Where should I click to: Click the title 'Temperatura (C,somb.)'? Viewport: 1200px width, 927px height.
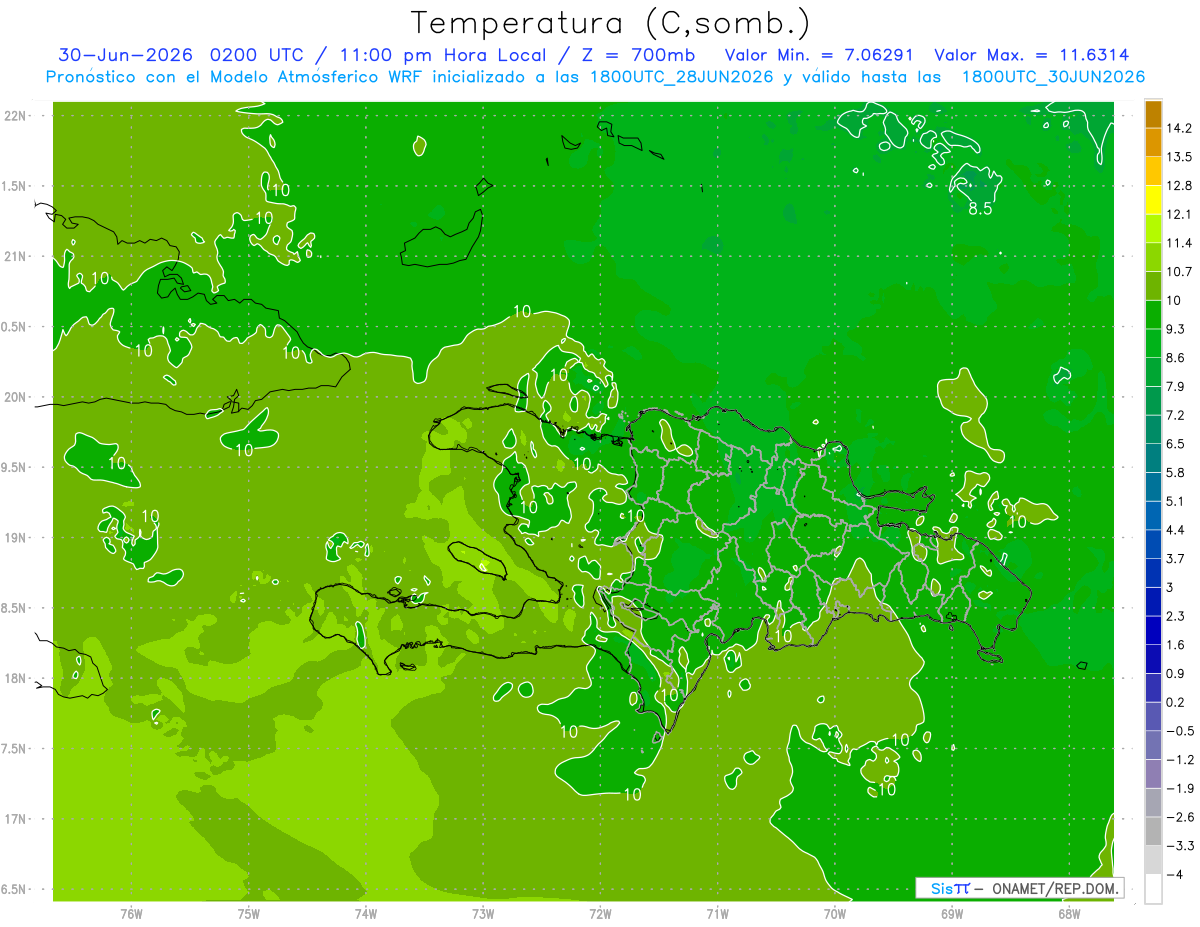pyautogui.click(x=610, y=22)
